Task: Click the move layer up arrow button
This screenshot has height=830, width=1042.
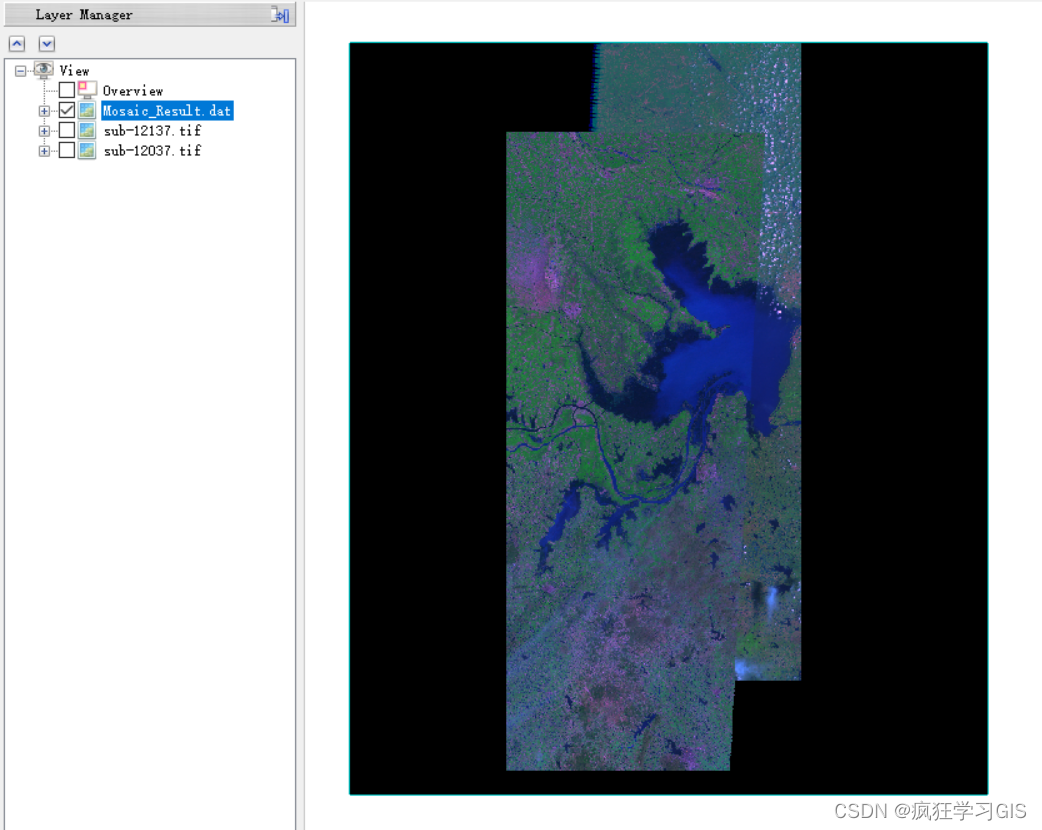Action: pyautogui.click(x=17, y=44)
